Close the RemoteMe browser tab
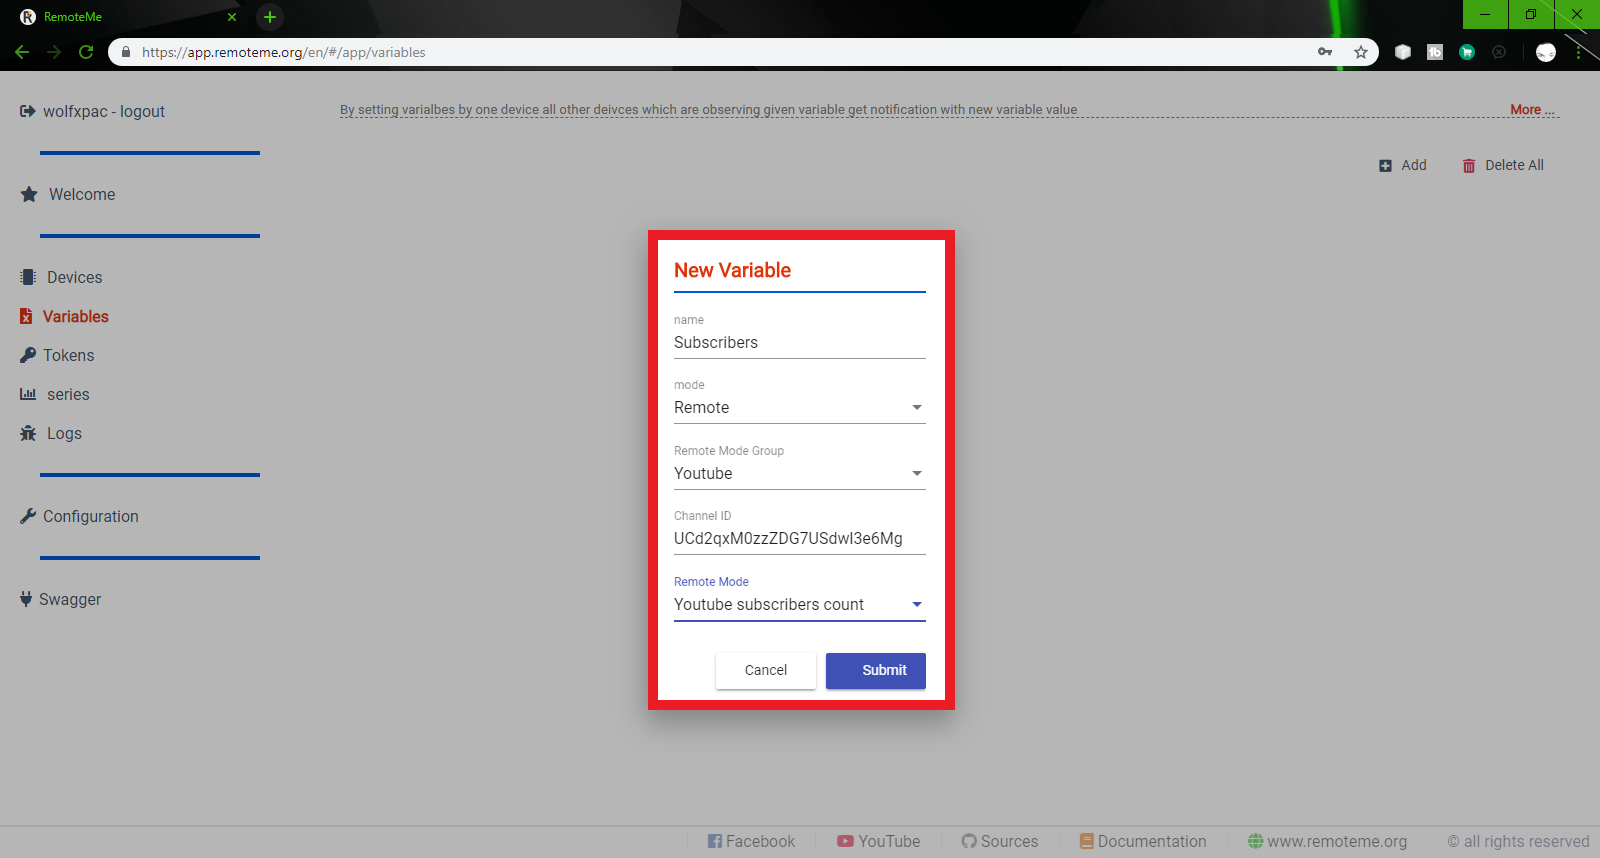The height and width of the screenshot is (858, 1600). (232, 17)
